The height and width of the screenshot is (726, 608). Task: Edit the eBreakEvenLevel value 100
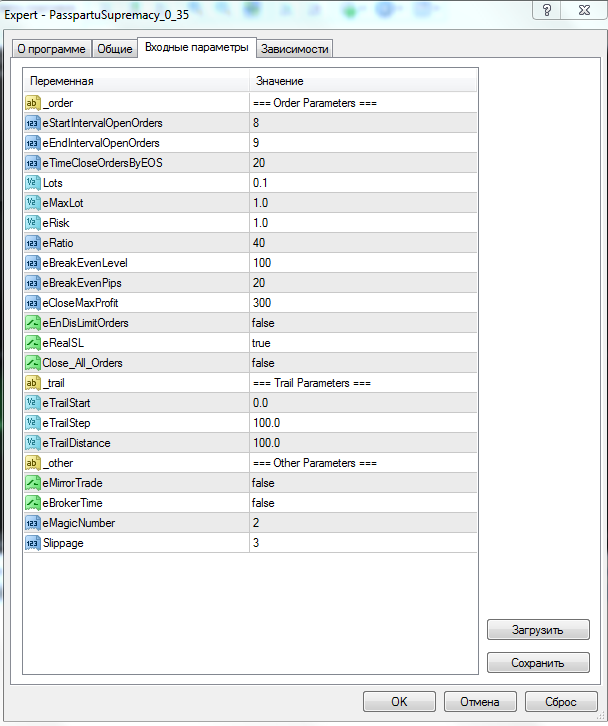tap(364, 263)
